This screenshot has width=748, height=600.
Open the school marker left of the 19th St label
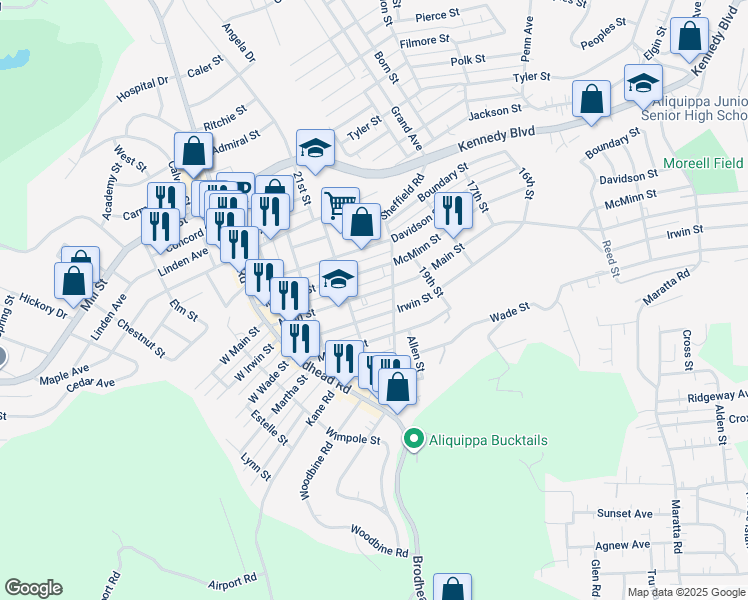[338, 280]
